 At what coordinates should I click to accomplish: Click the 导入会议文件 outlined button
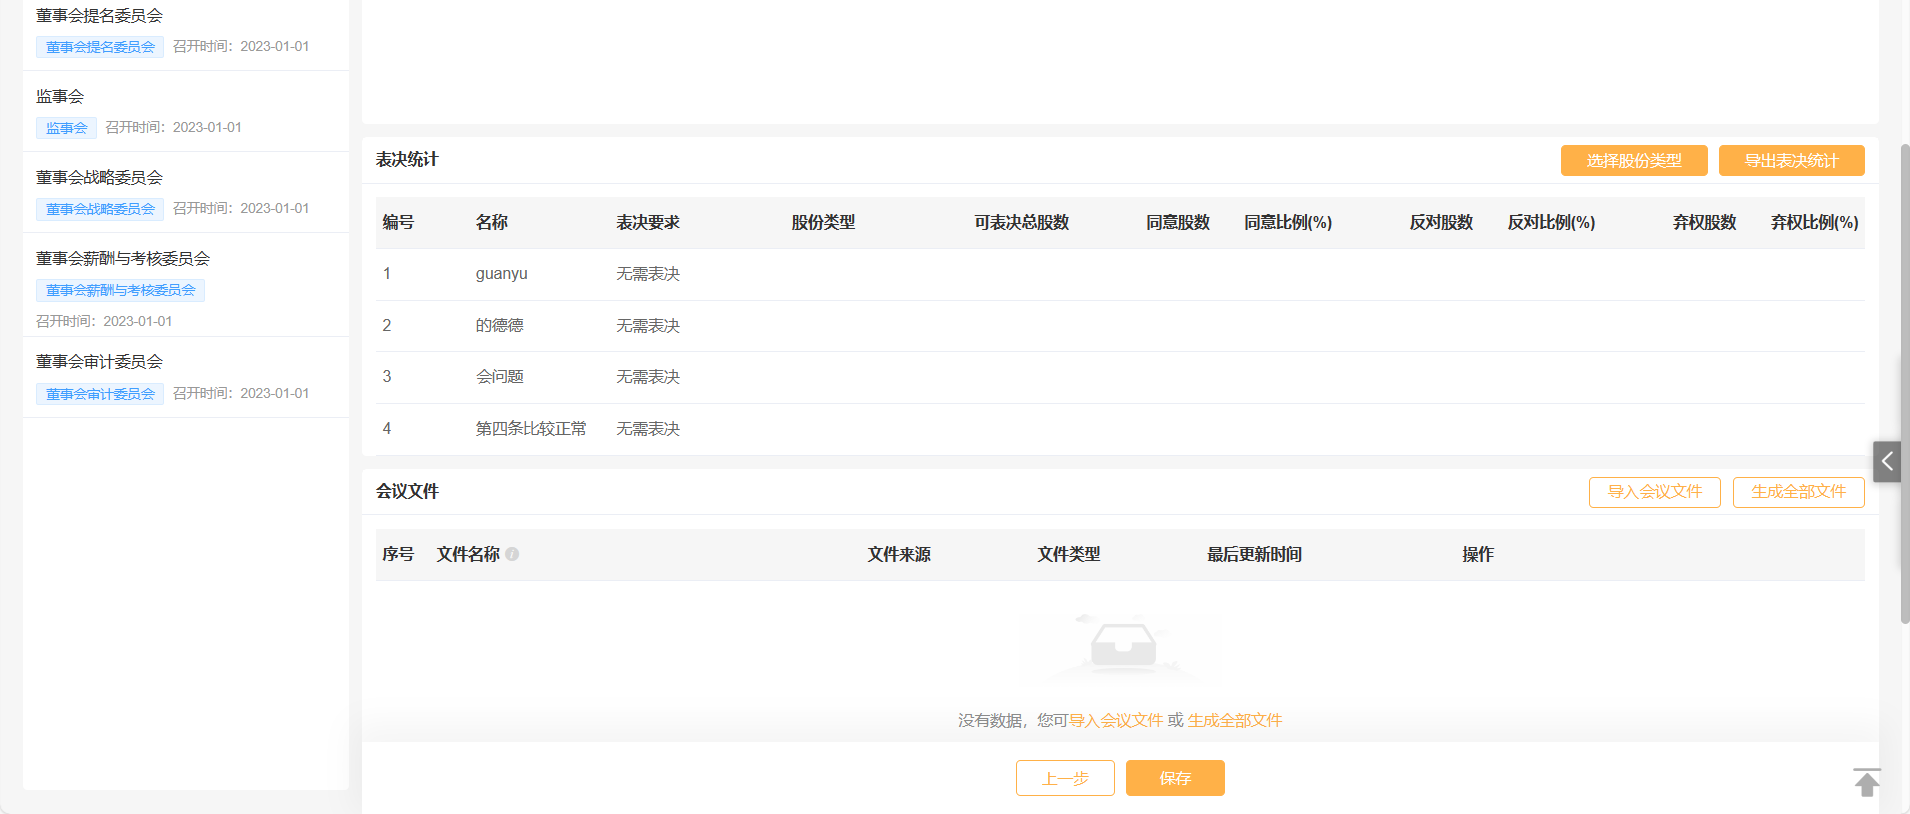point(1654,492)
